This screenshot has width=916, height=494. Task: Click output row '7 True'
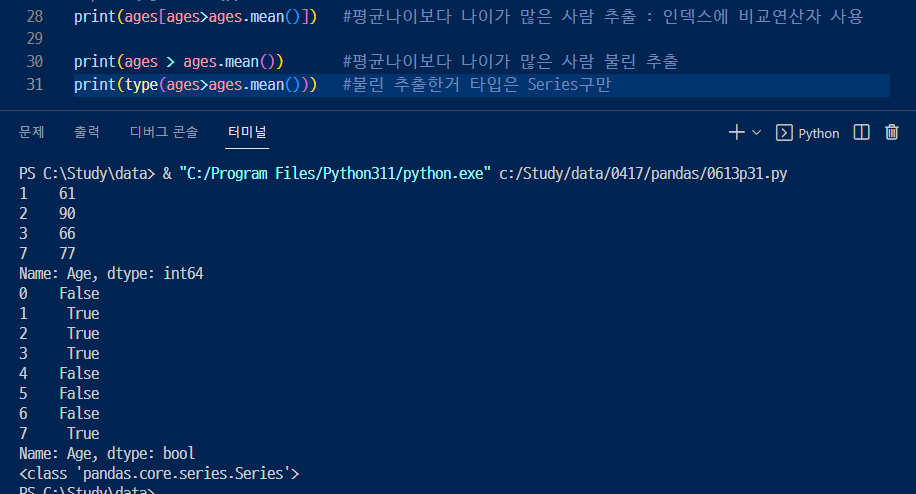pyautogui.click(x=59, y=433)
